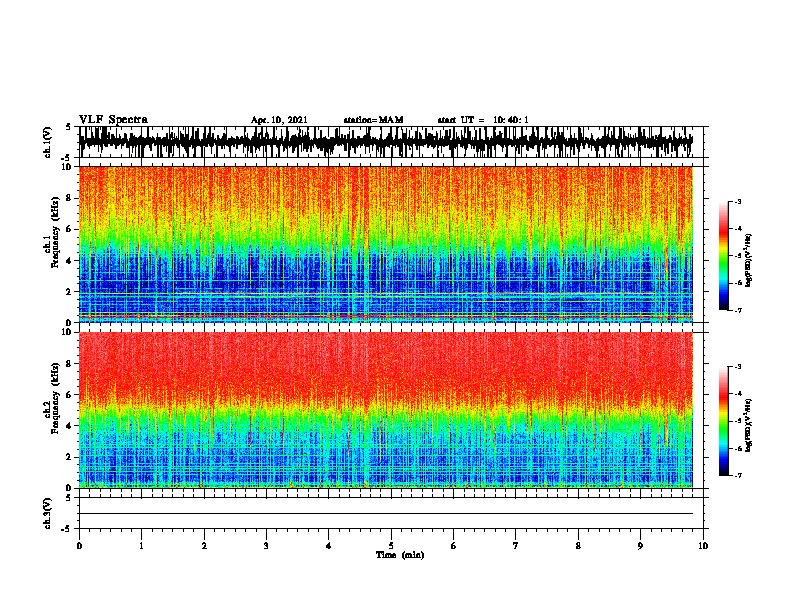
Task: Click the time axis tick labeled 3
Action: (x=266, y=546)
